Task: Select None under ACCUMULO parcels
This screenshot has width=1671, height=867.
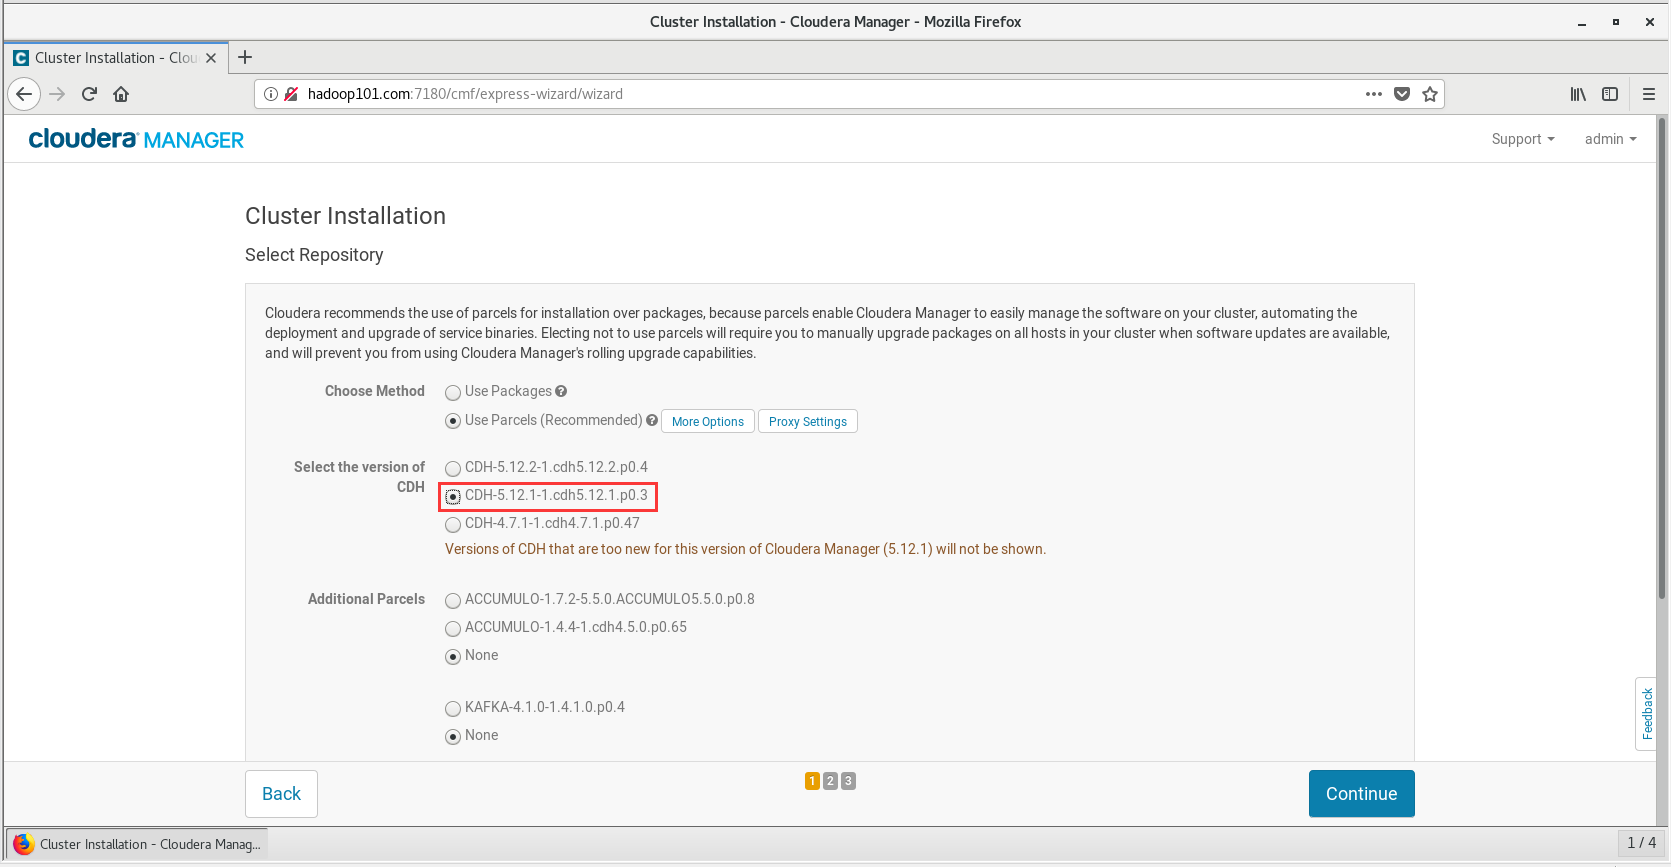Action: click(453, 656)
